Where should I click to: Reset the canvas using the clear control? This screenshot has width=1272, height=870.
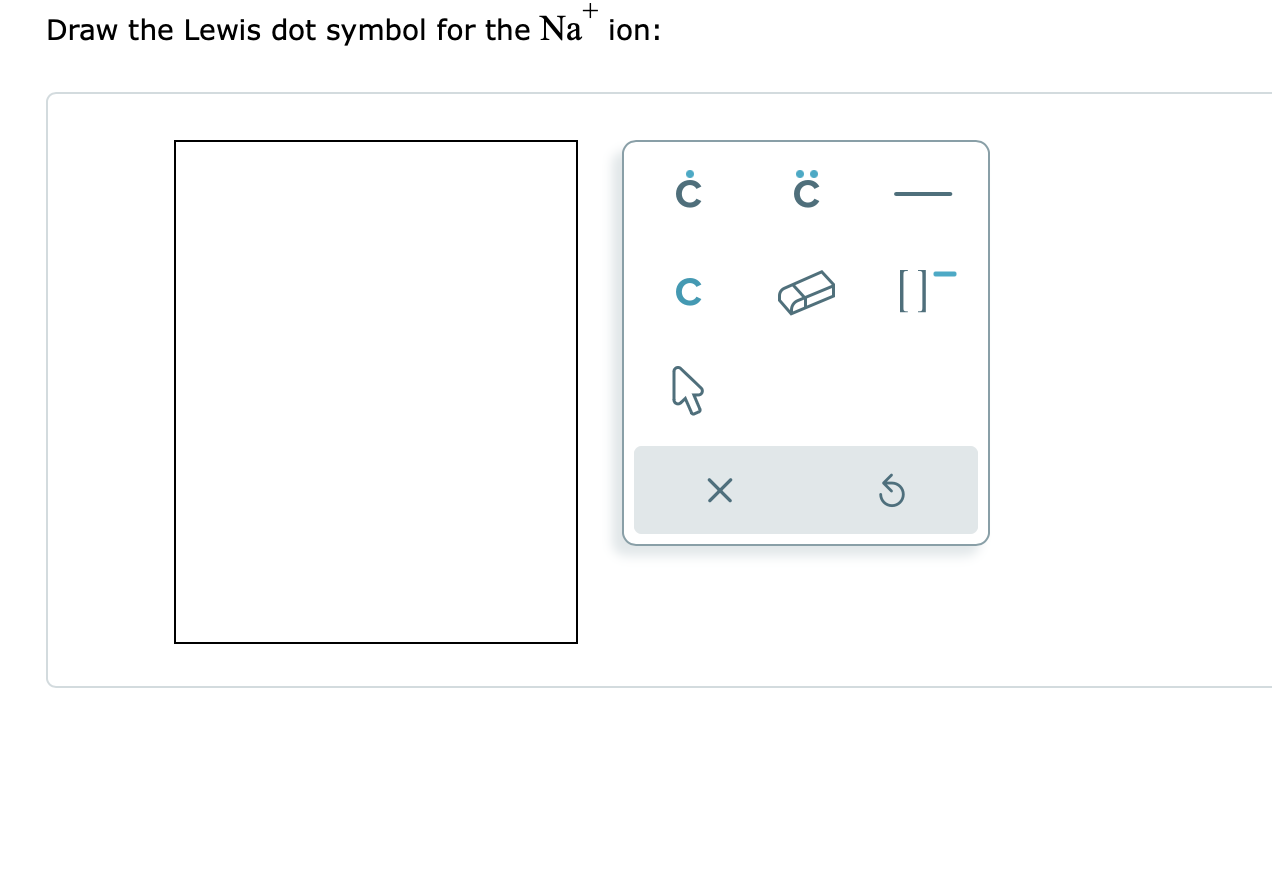pyautogui.click(x=719, y=490)
